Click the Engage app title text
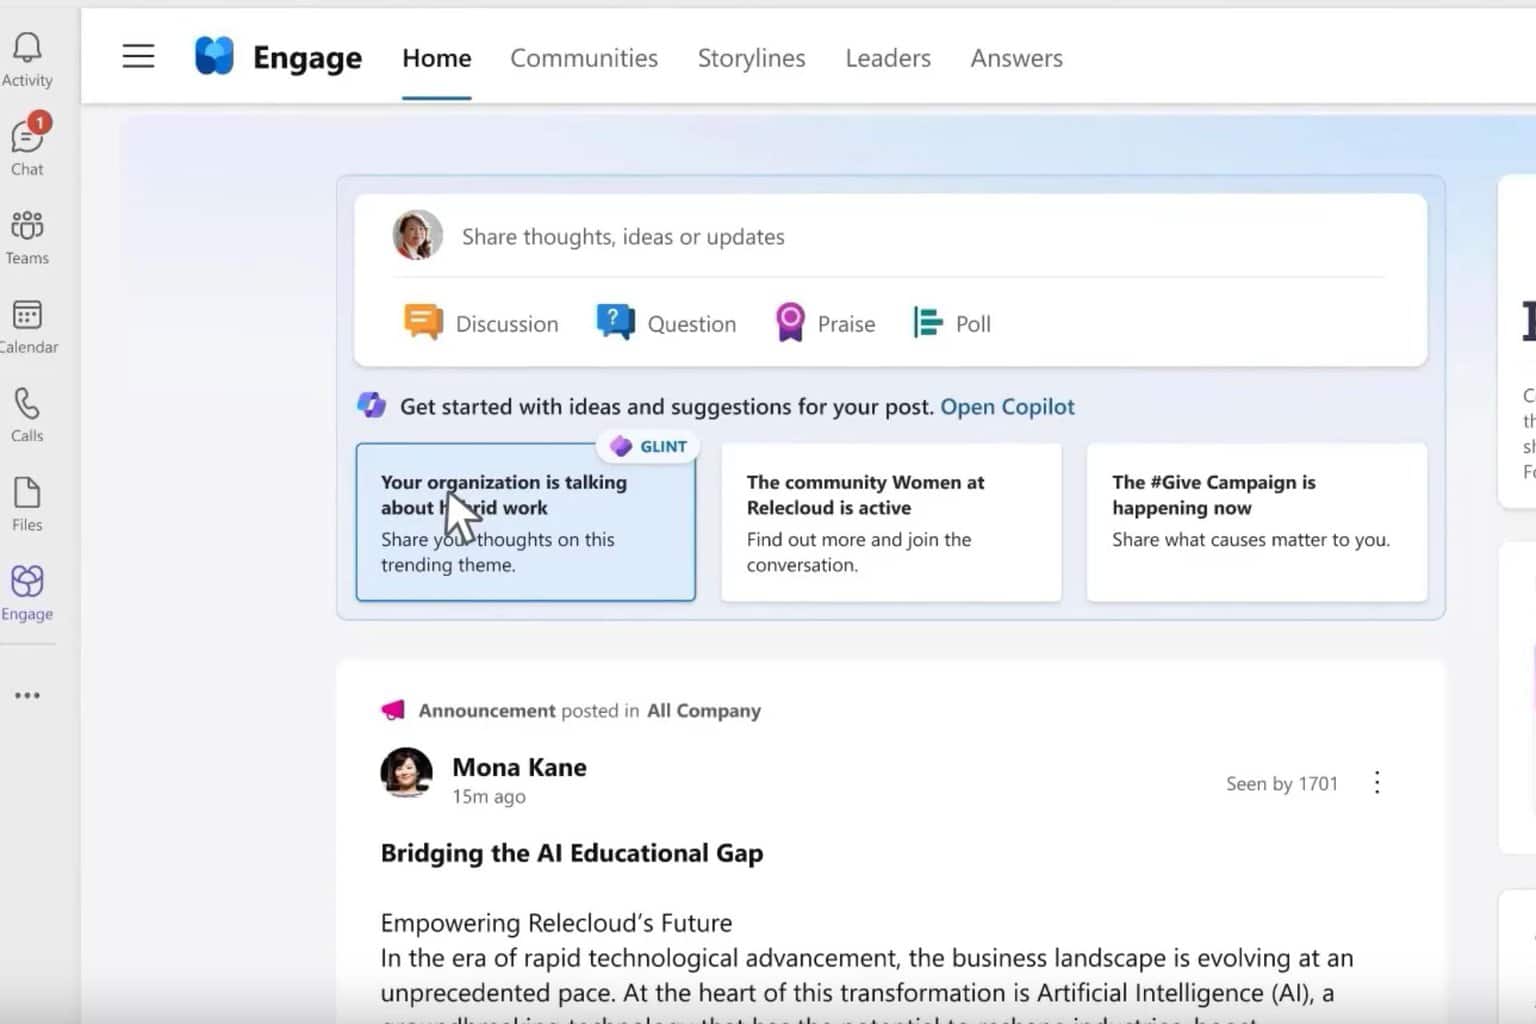The image size is (1536, 1024). pyautogui.click(x=307, y=58)
